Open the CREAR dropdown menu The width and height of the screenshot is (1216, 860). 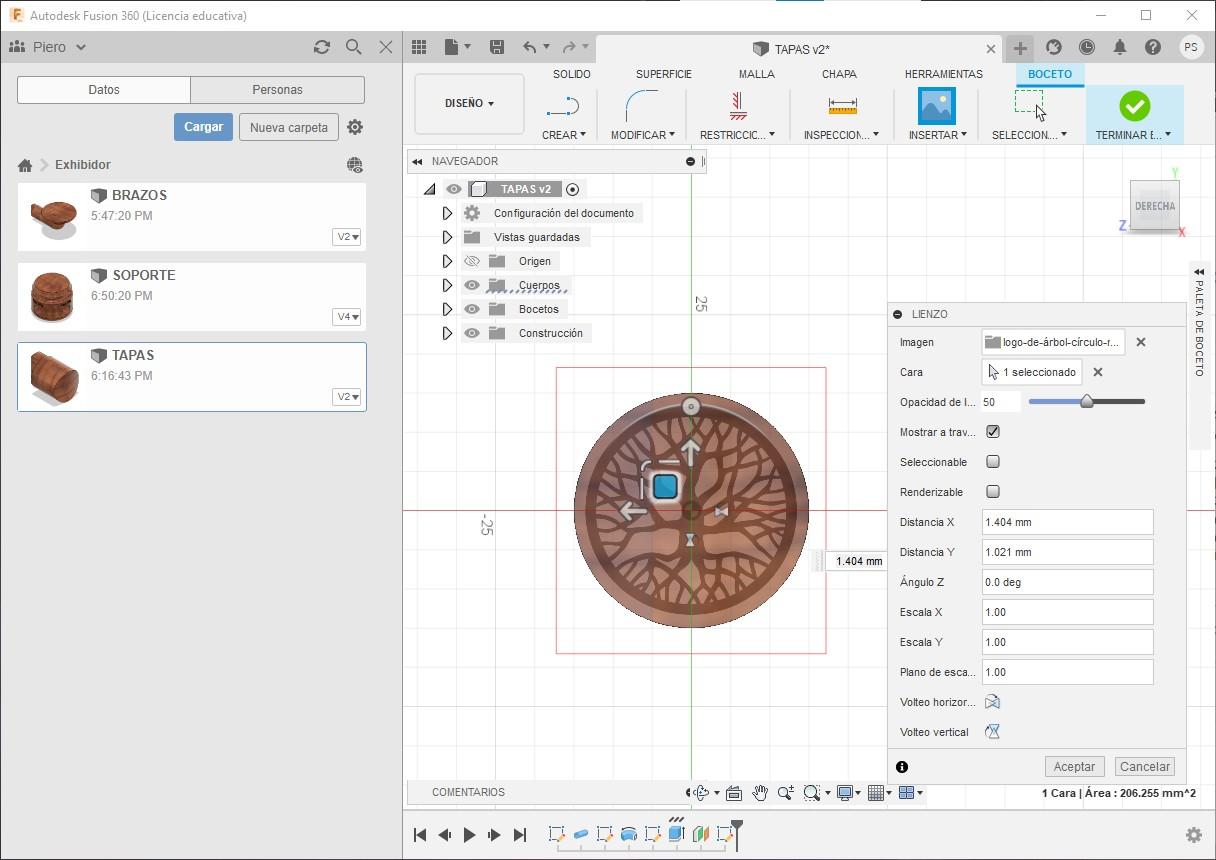coord(564,135)
